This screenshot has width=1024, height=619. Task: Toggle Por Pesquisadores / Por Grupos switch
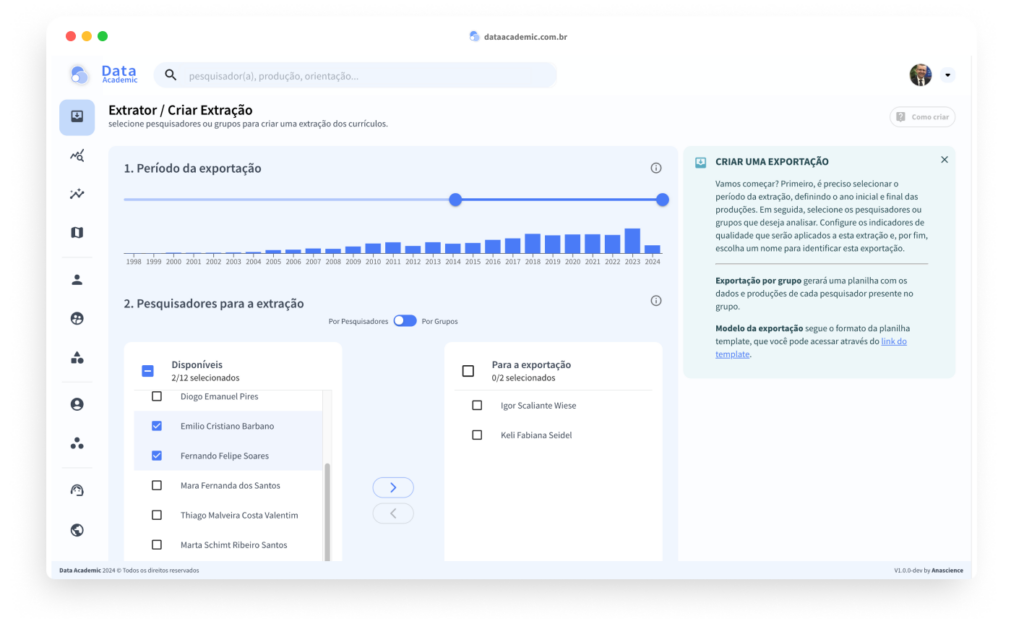click(x=404, y=321)
